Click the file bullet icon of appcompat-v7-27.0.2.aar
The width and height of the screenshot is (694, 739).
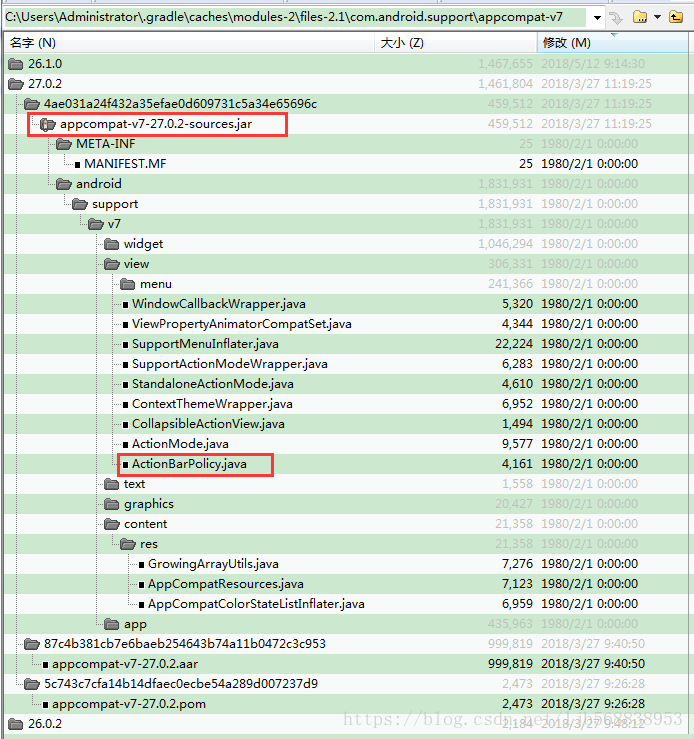[x=45, y=665]
